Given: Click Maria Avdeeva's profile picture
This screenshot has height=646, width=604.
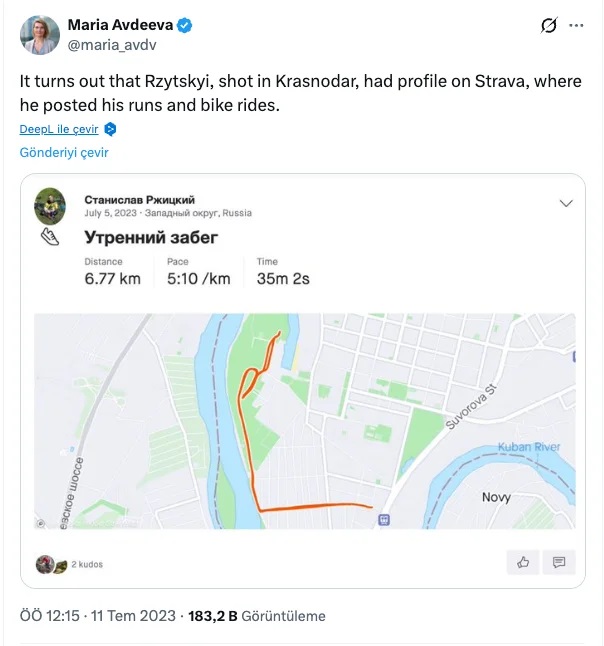Looking at the screenshot, I should pos(39,35).
